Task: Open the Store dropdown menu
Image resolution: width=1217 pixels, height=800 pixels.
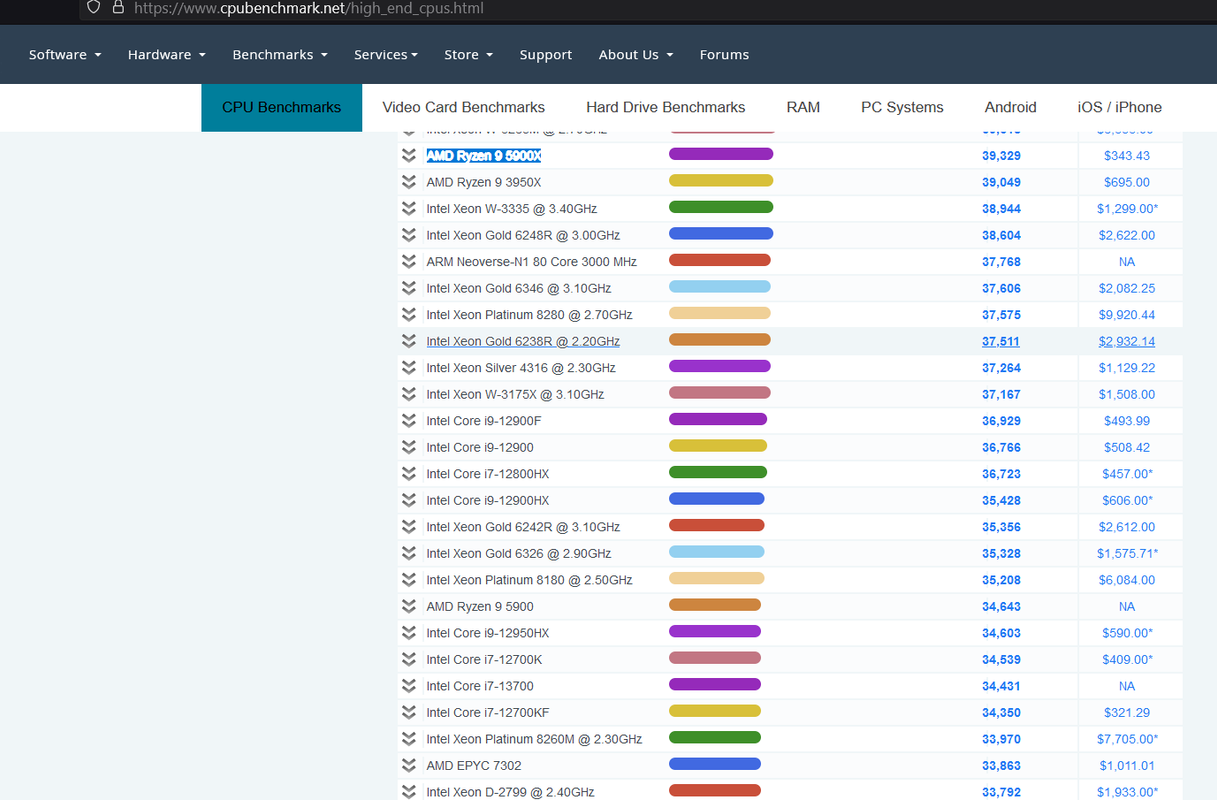Action: (x=468, y=55)
